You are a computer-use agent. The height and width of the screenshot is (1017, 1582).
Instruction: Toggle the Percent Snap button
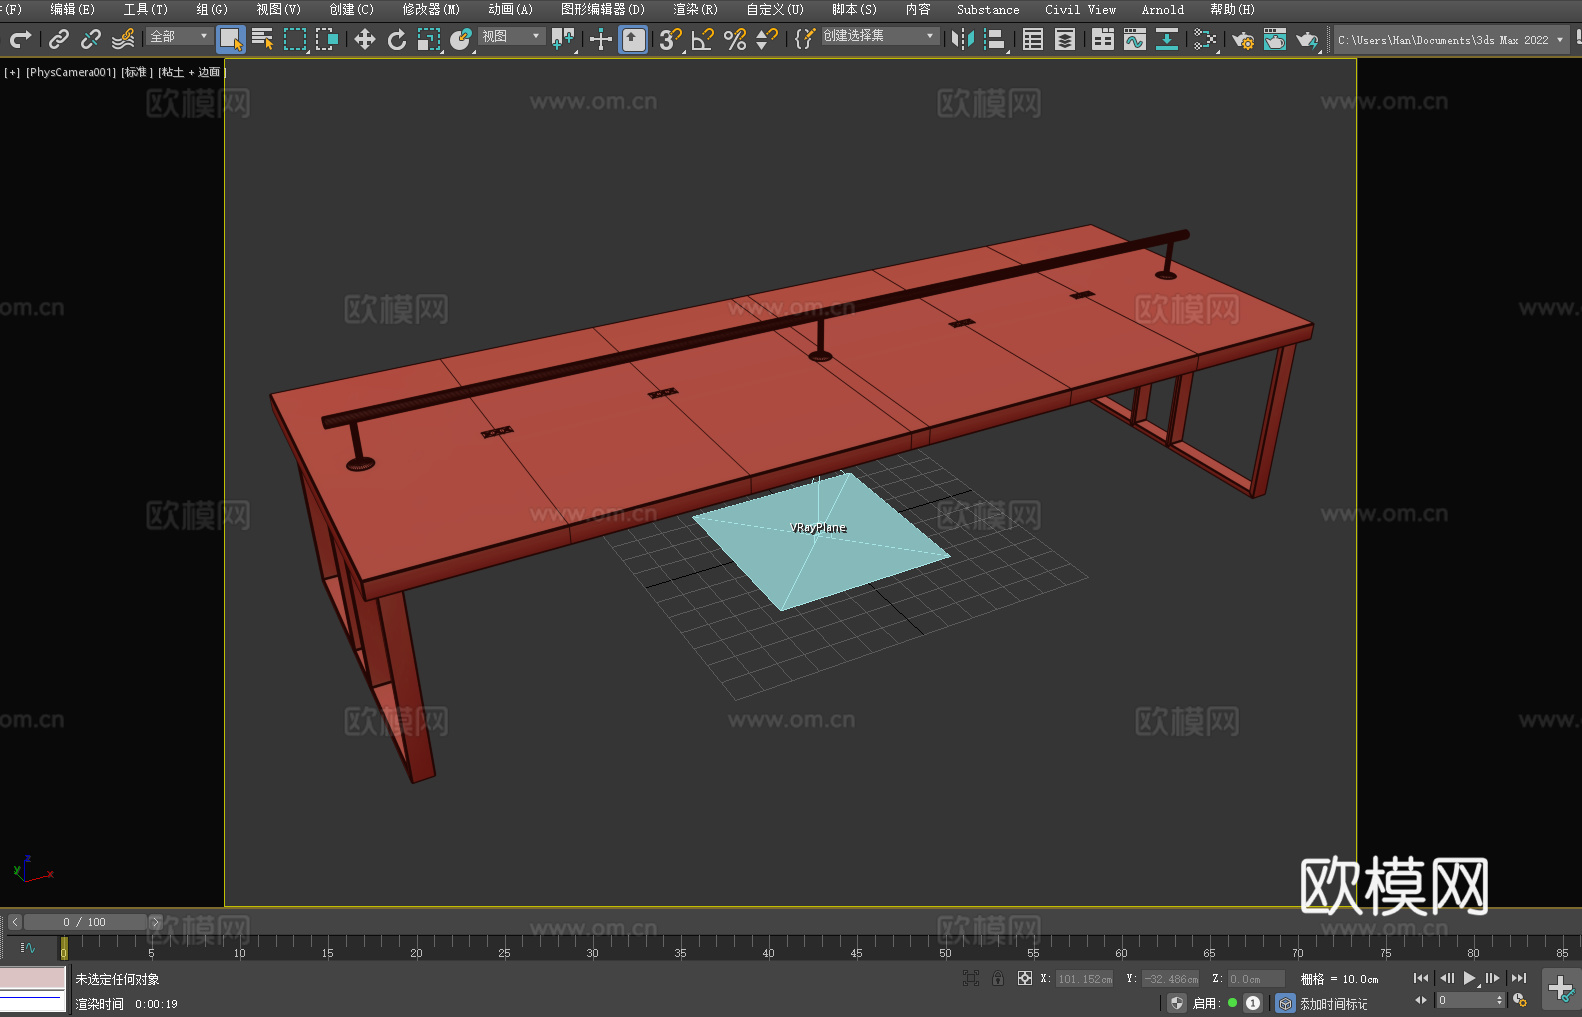(735, 39)
